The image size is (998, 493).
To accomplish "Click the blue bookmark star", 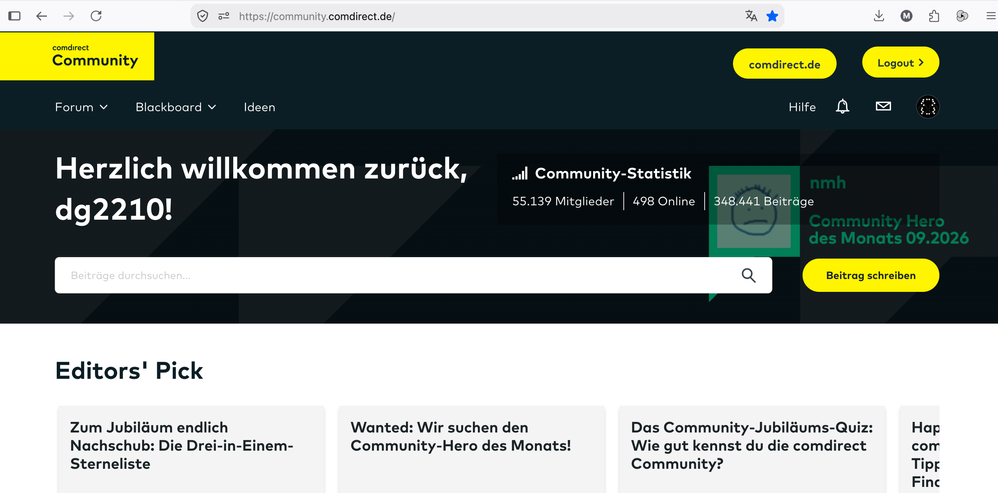I will (772, 16).
